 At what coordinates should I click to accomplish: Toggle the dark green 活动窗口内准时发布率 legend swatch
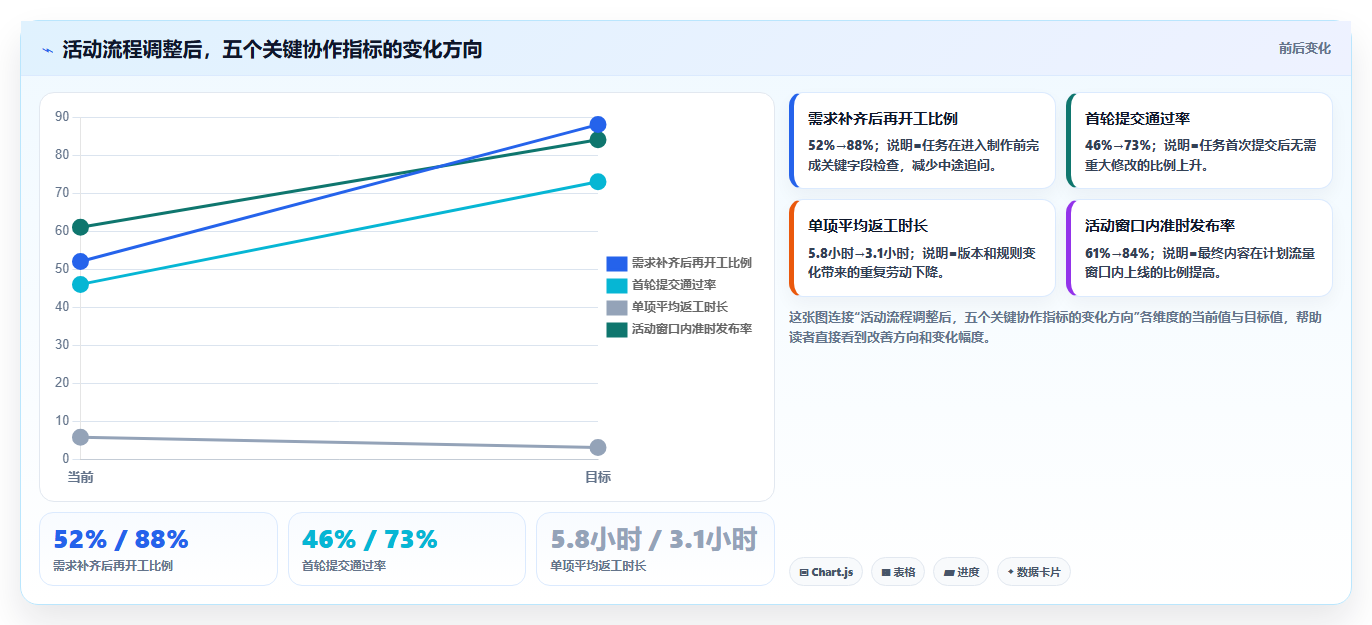coord(616,329)
